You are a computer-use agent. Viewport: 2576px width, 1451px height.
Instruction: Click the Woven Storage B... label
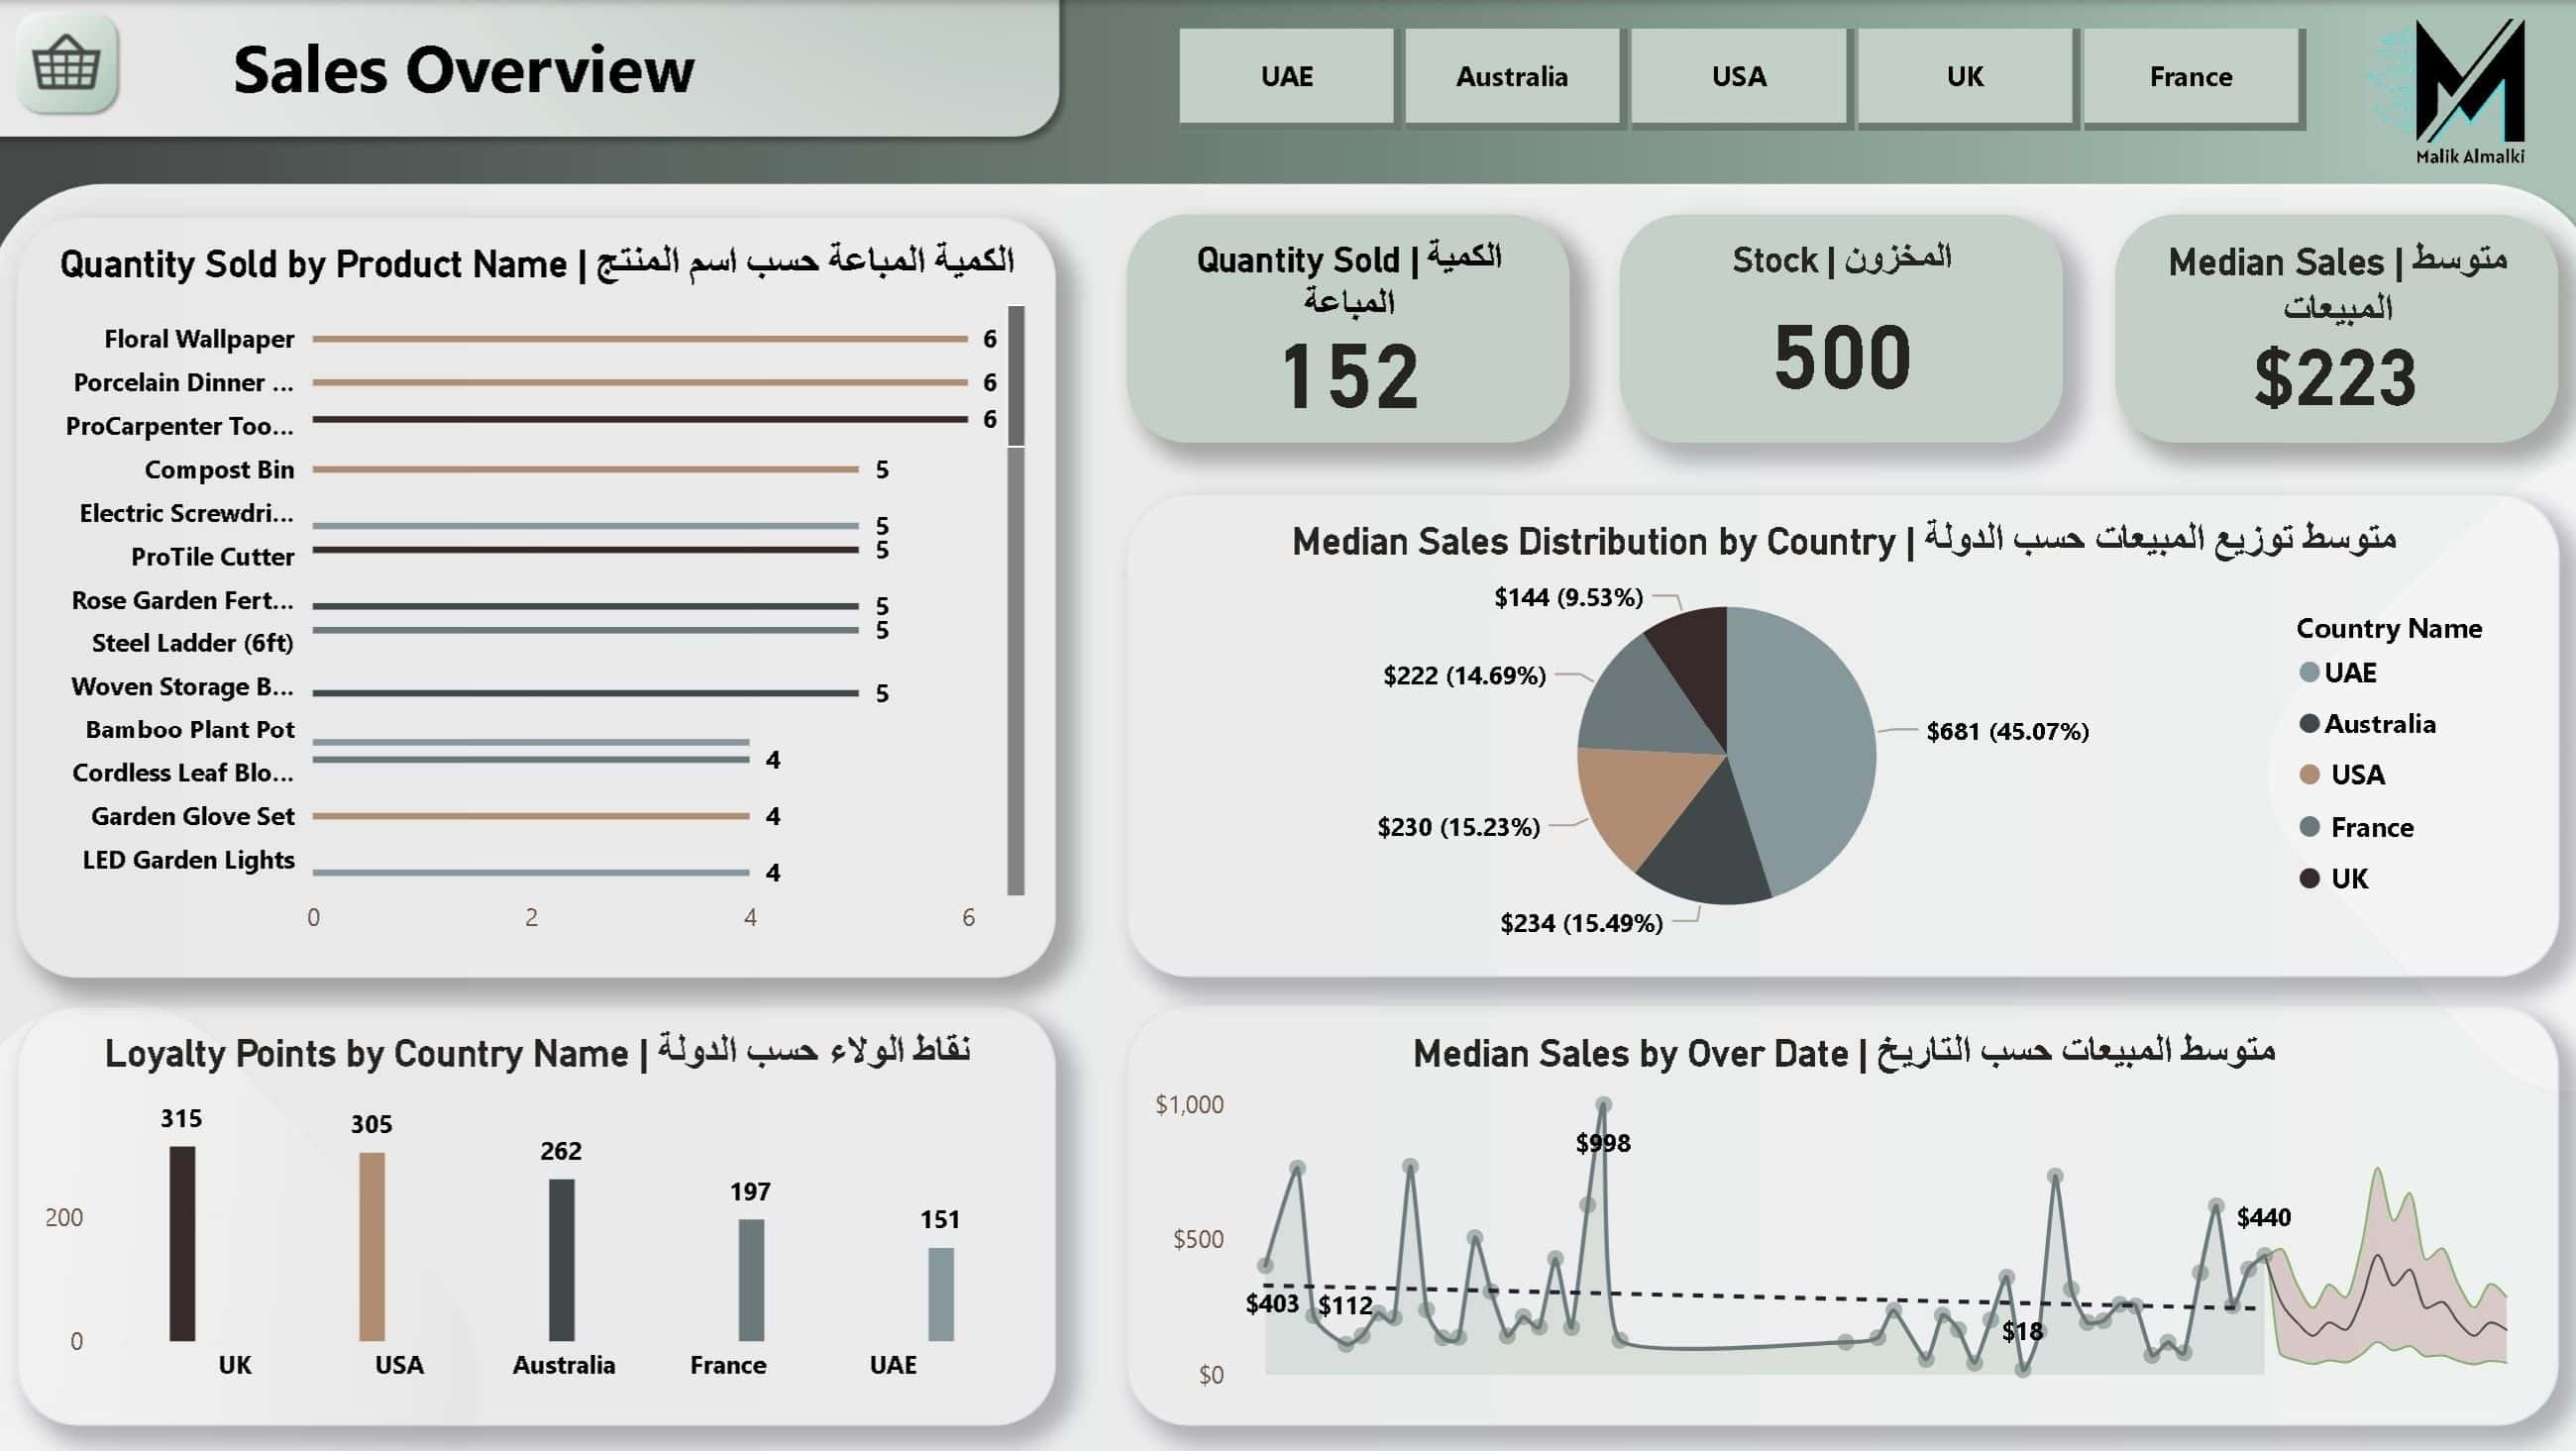tap(183, 686)
